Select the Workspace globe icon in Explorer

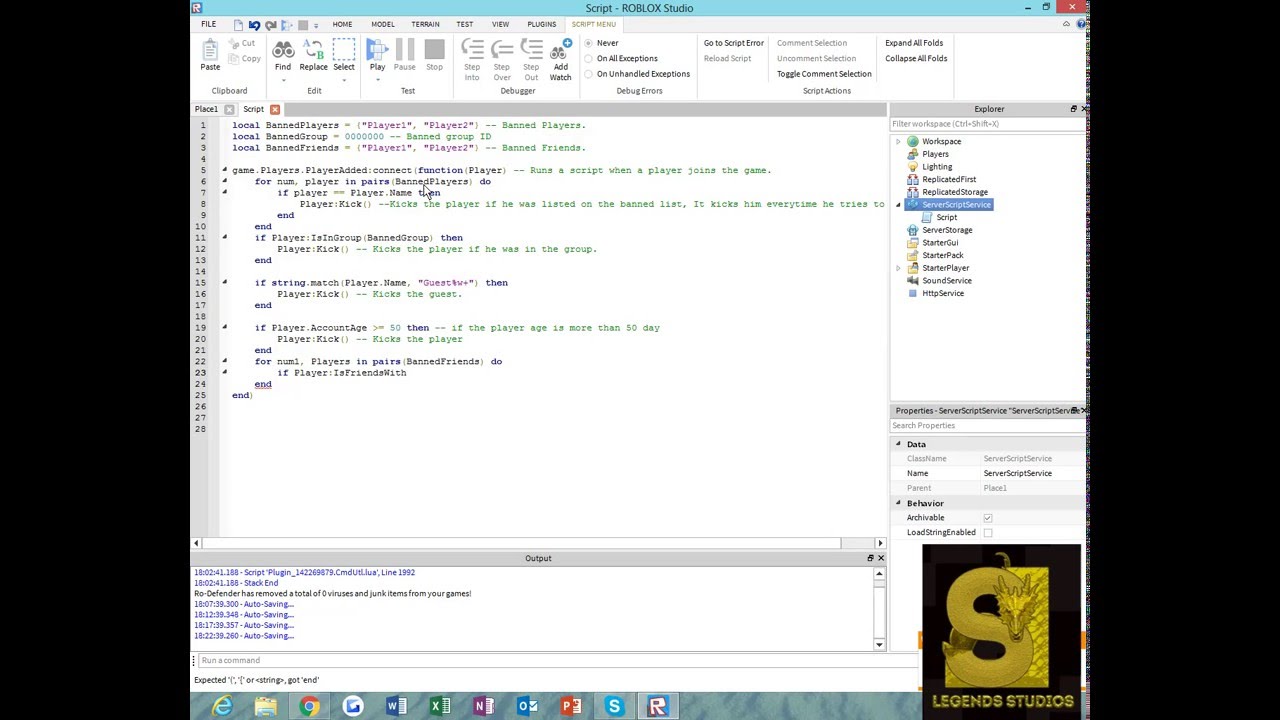(913, 142)
